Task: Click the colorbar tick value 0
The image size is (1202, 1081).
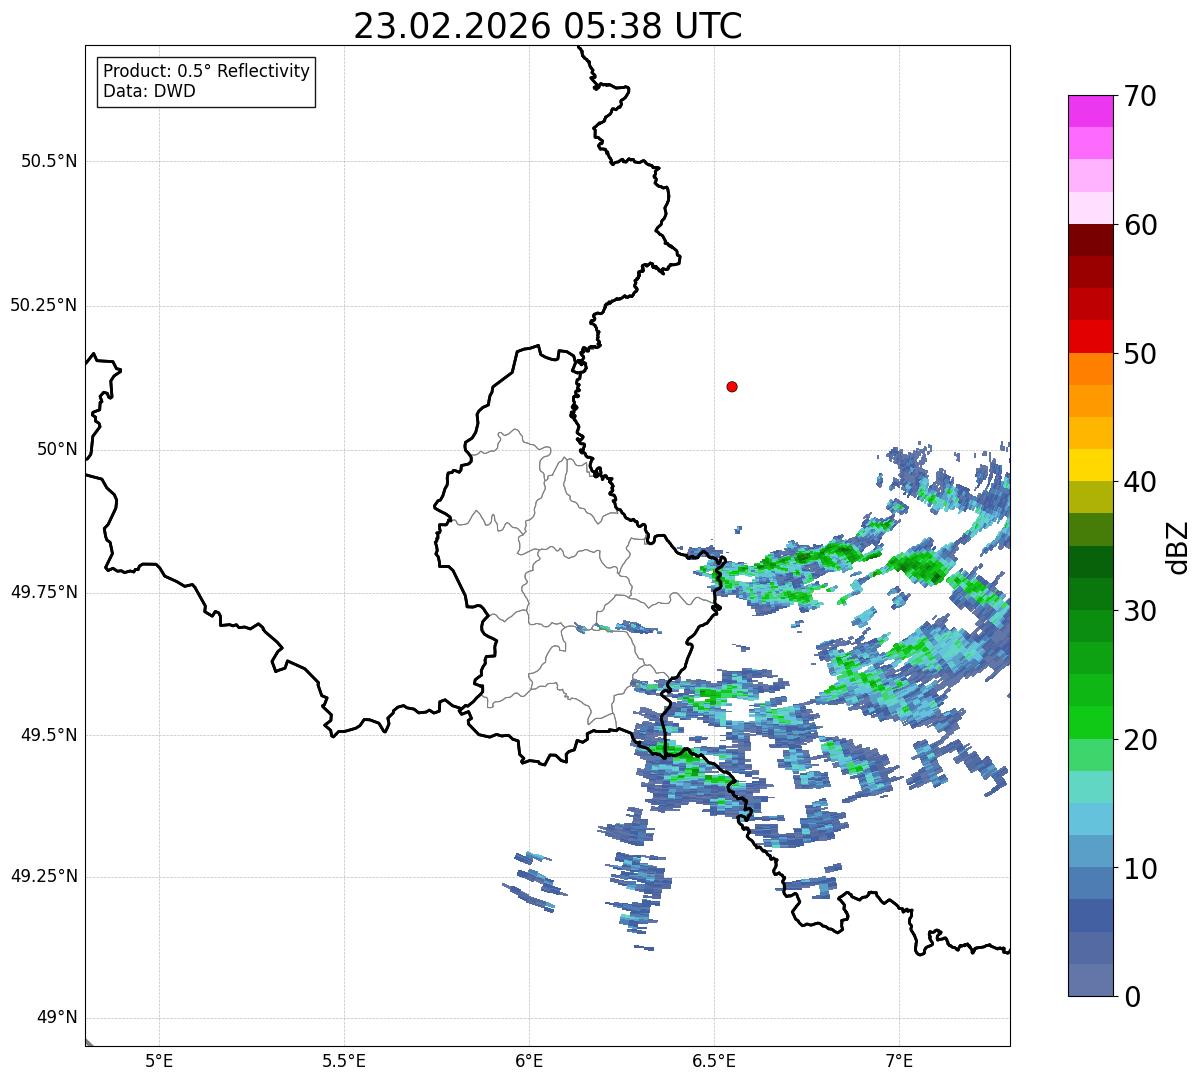Action: pos(1132,997)
